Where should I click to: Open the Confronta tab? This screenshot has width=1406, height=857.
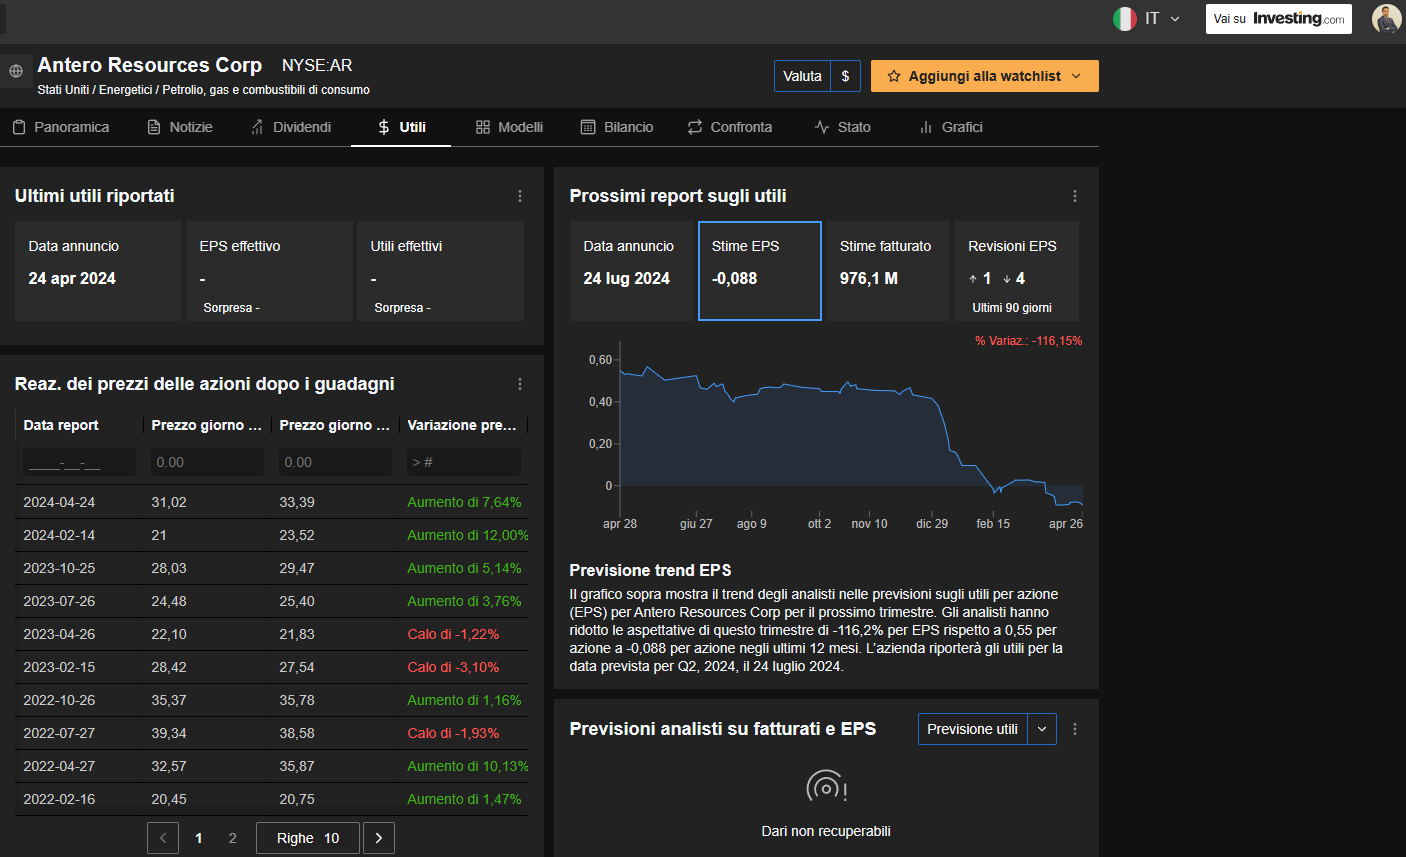tap(730, 127)
